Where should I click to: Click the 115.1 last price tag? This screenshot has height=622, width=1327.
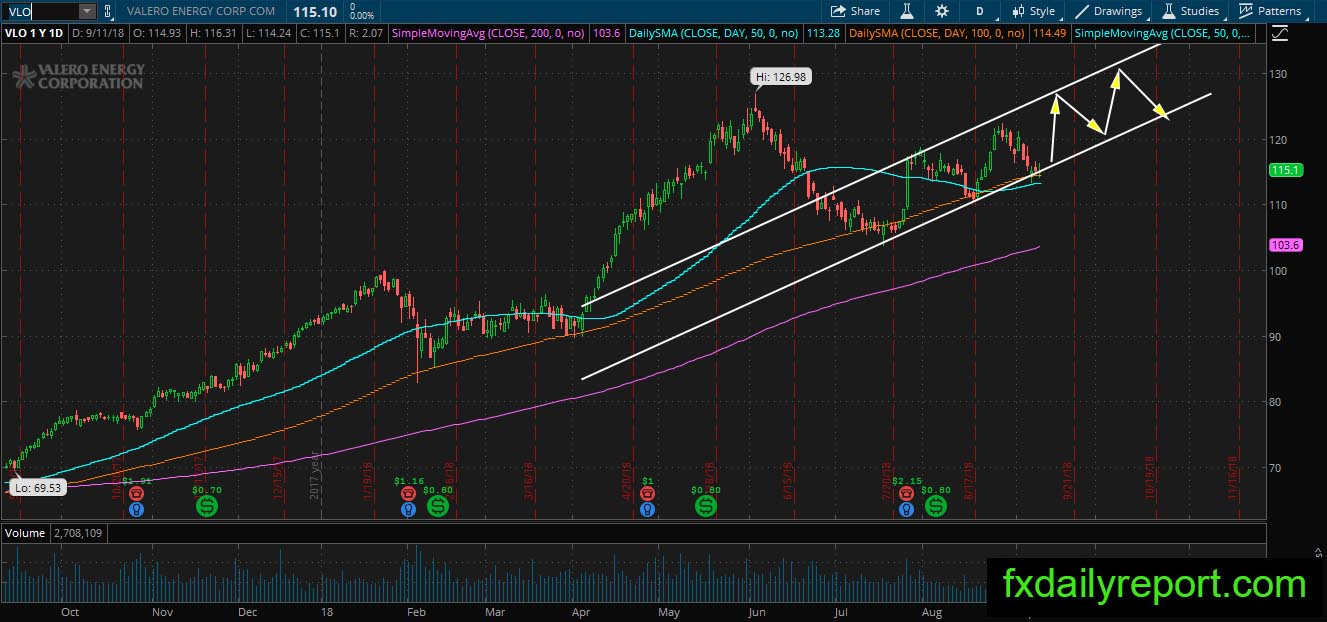[1284, 171]
